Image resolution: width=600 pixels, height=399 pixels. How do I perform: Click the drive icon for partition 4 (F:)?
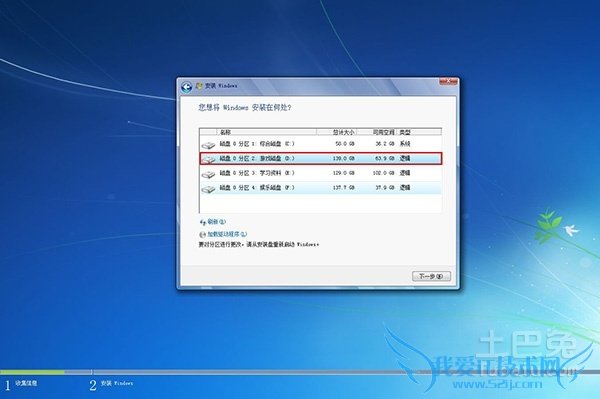[x=209, y=189]
